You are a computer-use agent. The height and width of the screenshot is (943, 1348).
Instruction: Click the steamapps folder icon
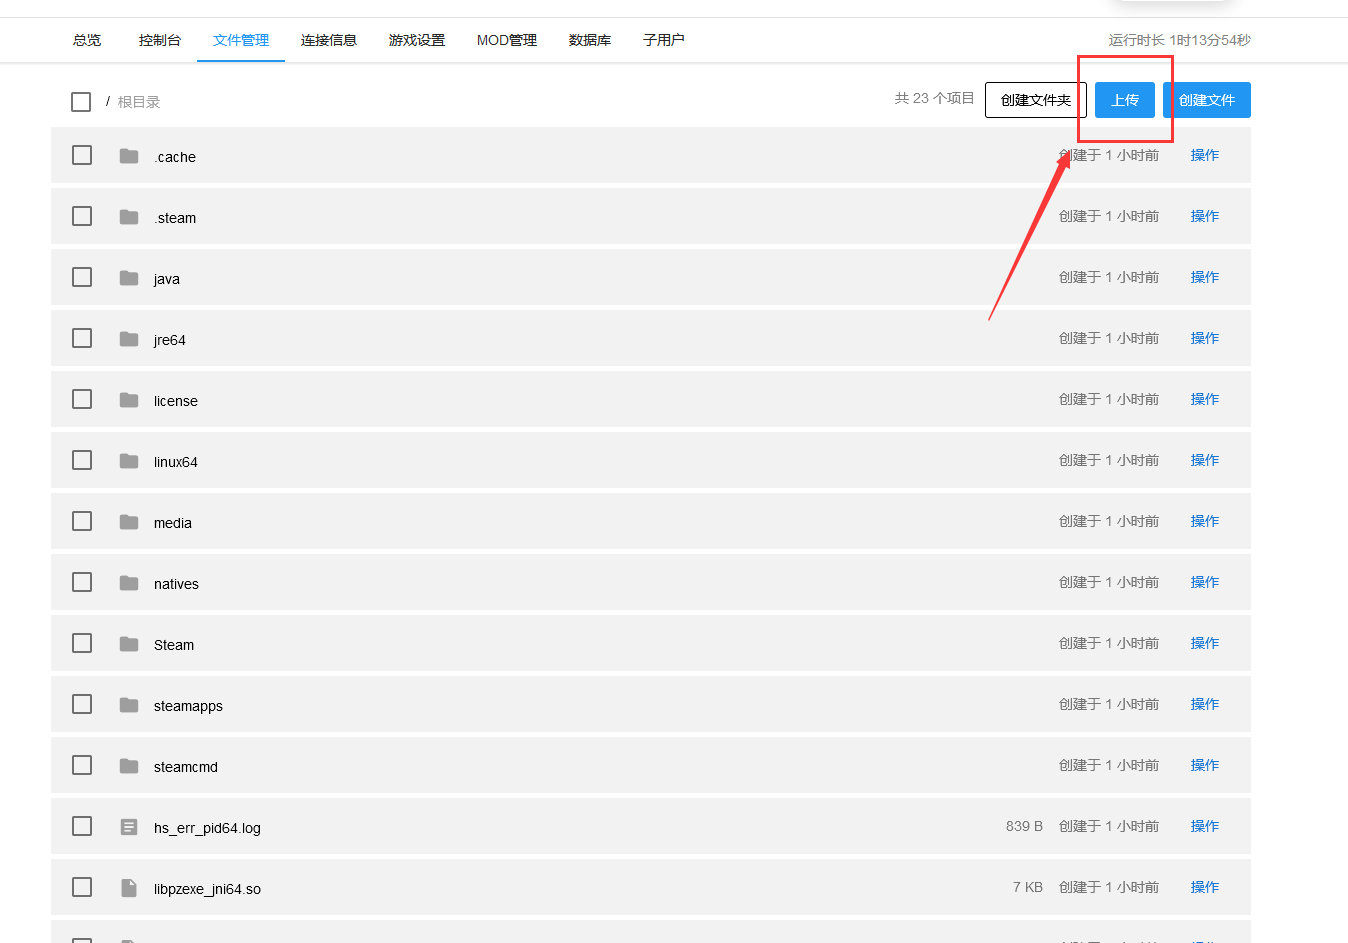click(x=129, y=705)
